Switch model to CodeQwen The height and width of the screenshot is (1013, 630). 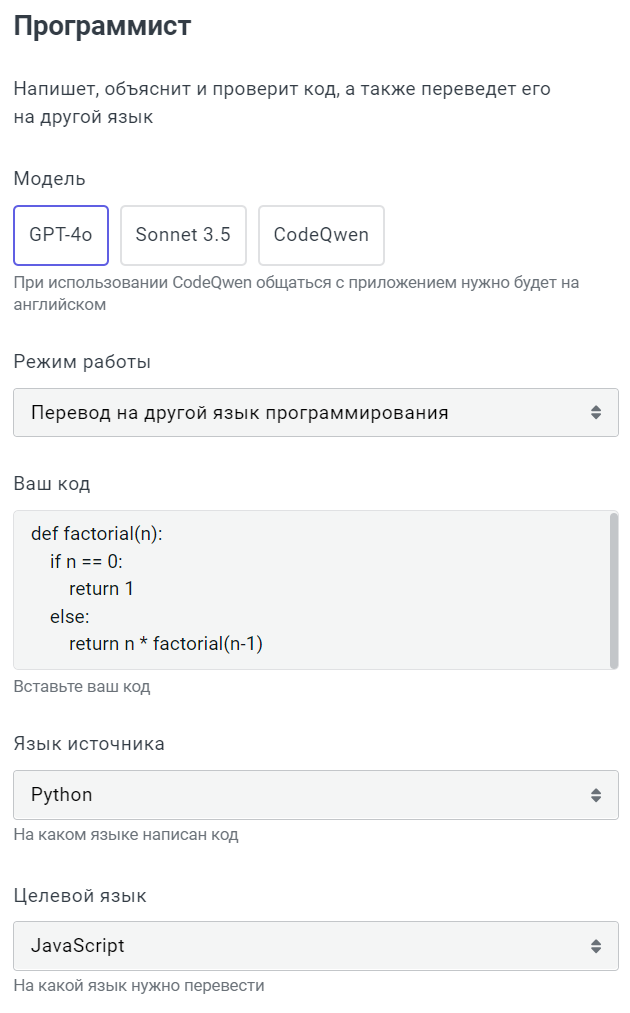321,235
